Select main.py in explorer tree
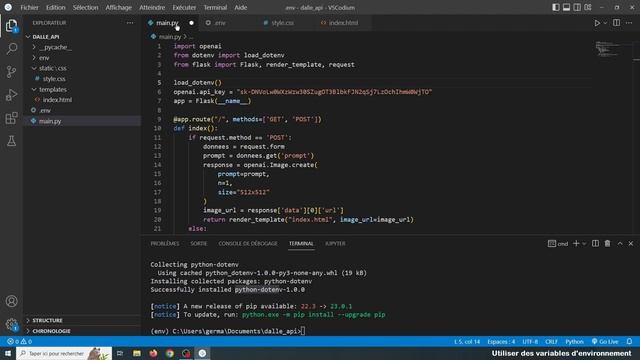This screenshot has width=640, height=360. [50, 121]
